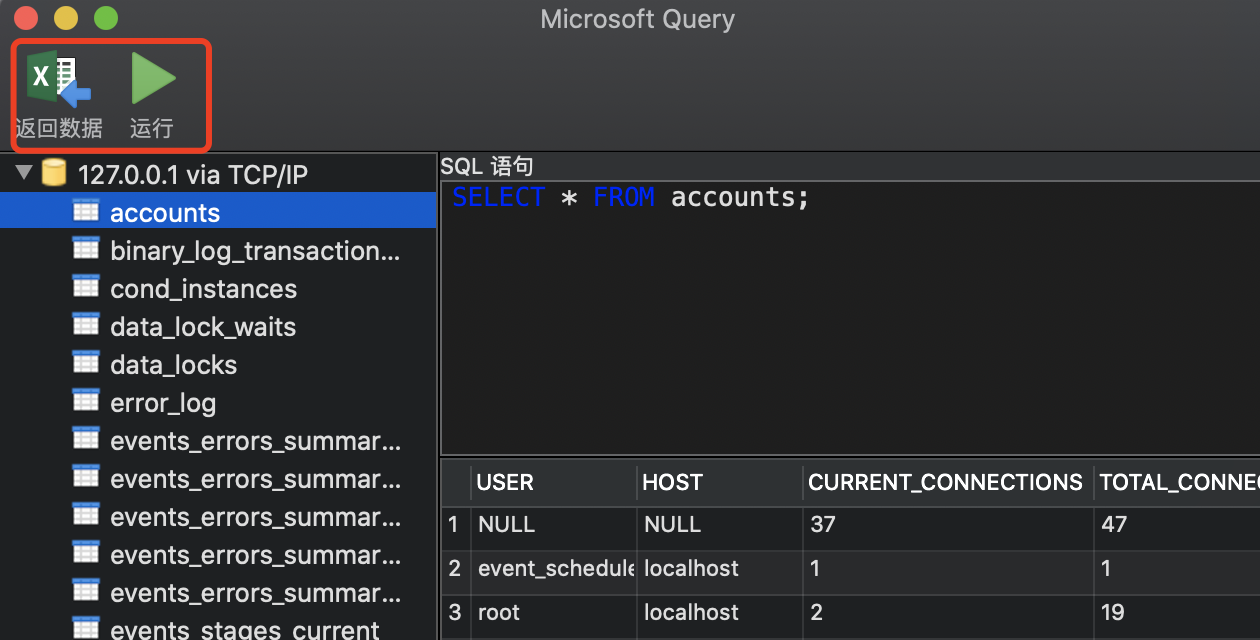1260x640 pixels.
Task: Select the accounts table
Action: coord(165,213)
